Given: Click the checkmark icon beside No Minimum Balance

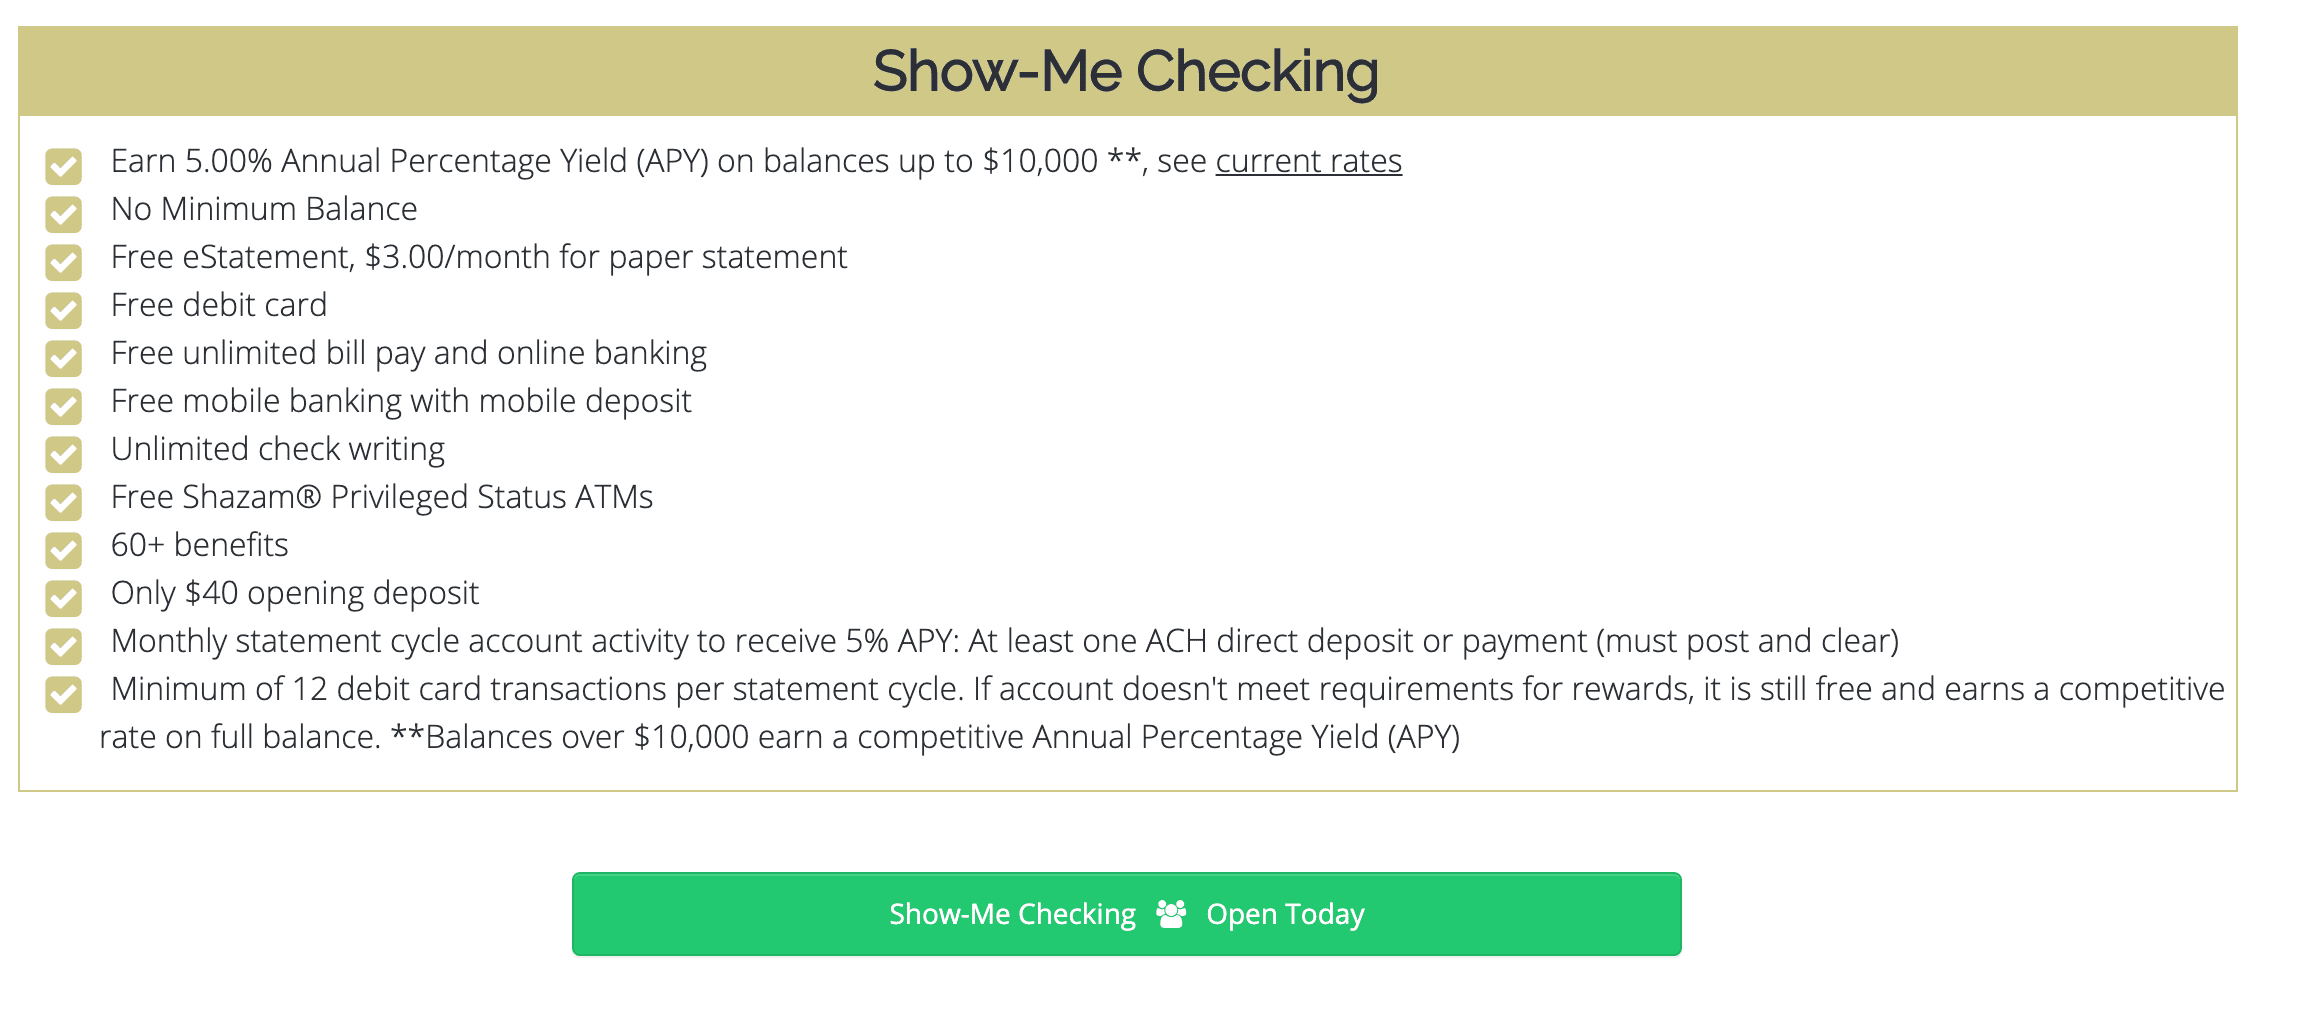Looking at the screenshot, I should click(x=63, y=214).
